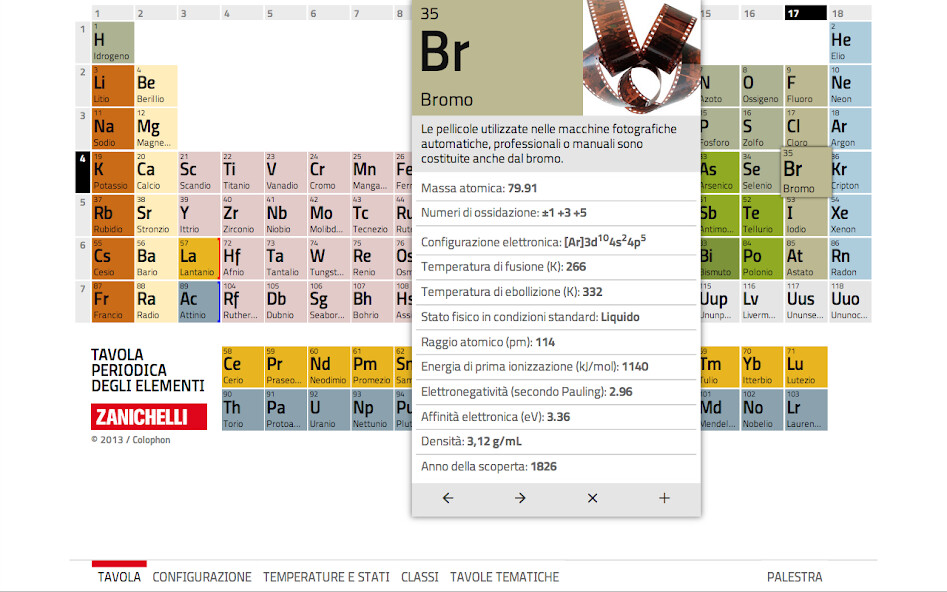Click the Zanichelli logo
The height and width of the screenshot is (592, 947).
[148, 416]
